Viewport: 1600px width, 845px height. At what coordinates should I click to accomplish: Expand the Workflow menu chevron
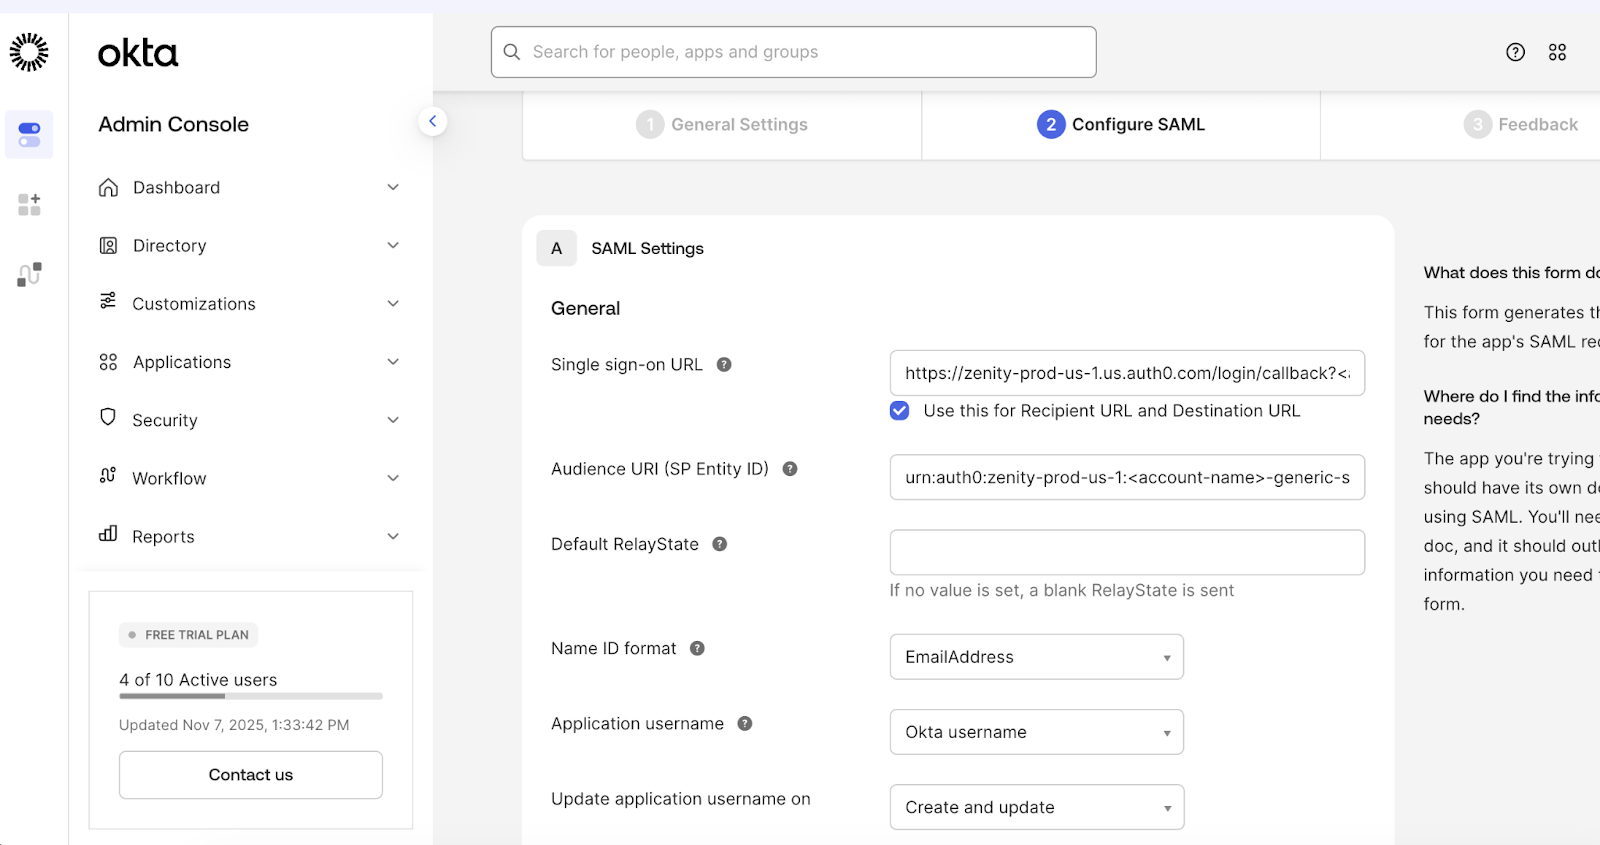(x=393, y=478)
